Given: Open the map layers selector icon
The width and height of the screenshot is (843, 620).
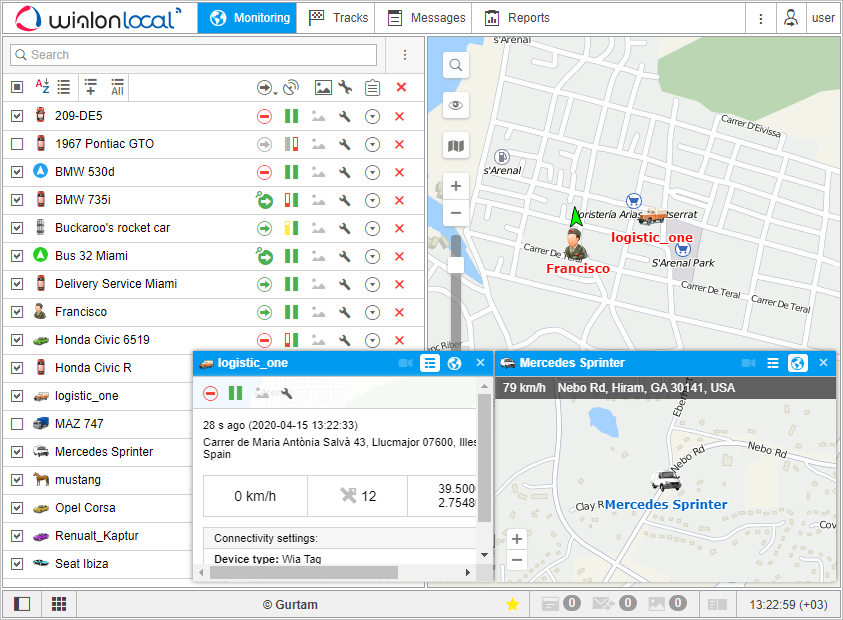Looking at the screenshot, I should 456,145.
